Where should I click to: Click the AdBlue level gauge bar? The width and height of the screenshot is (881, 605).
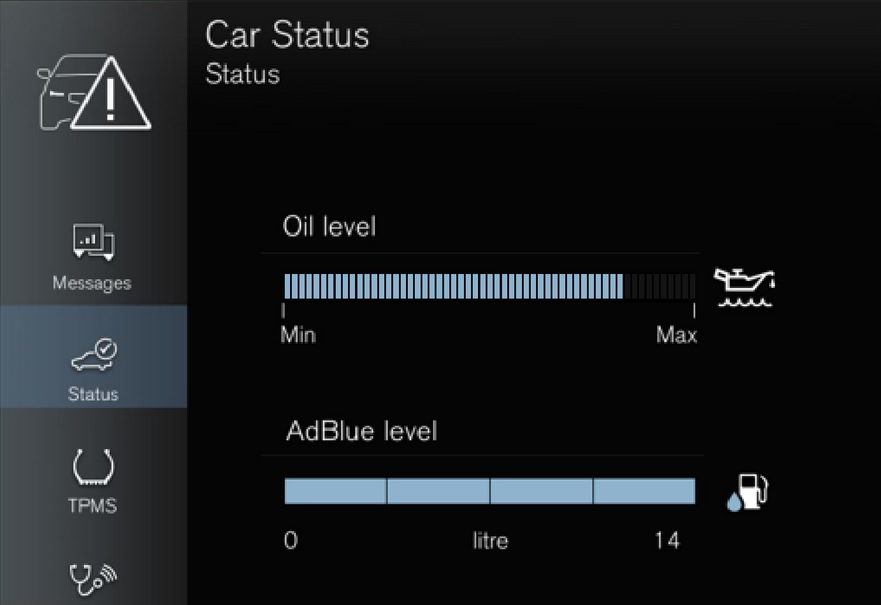(x=489, y=491)
